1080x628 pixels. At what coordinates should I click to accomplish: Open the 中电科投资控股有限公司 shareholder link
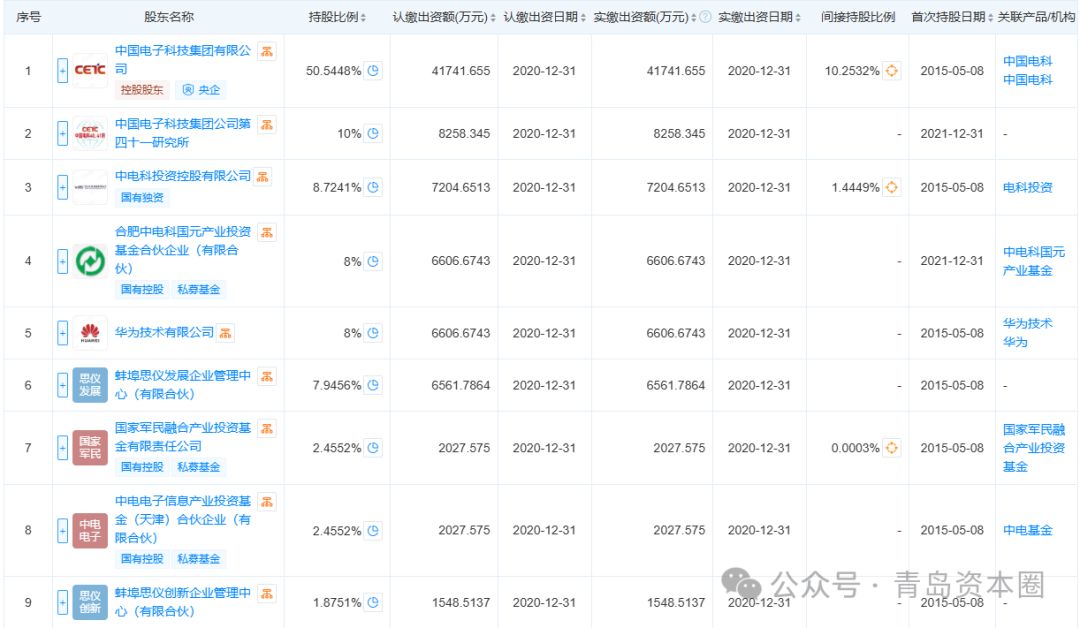(x=183, y=176)
